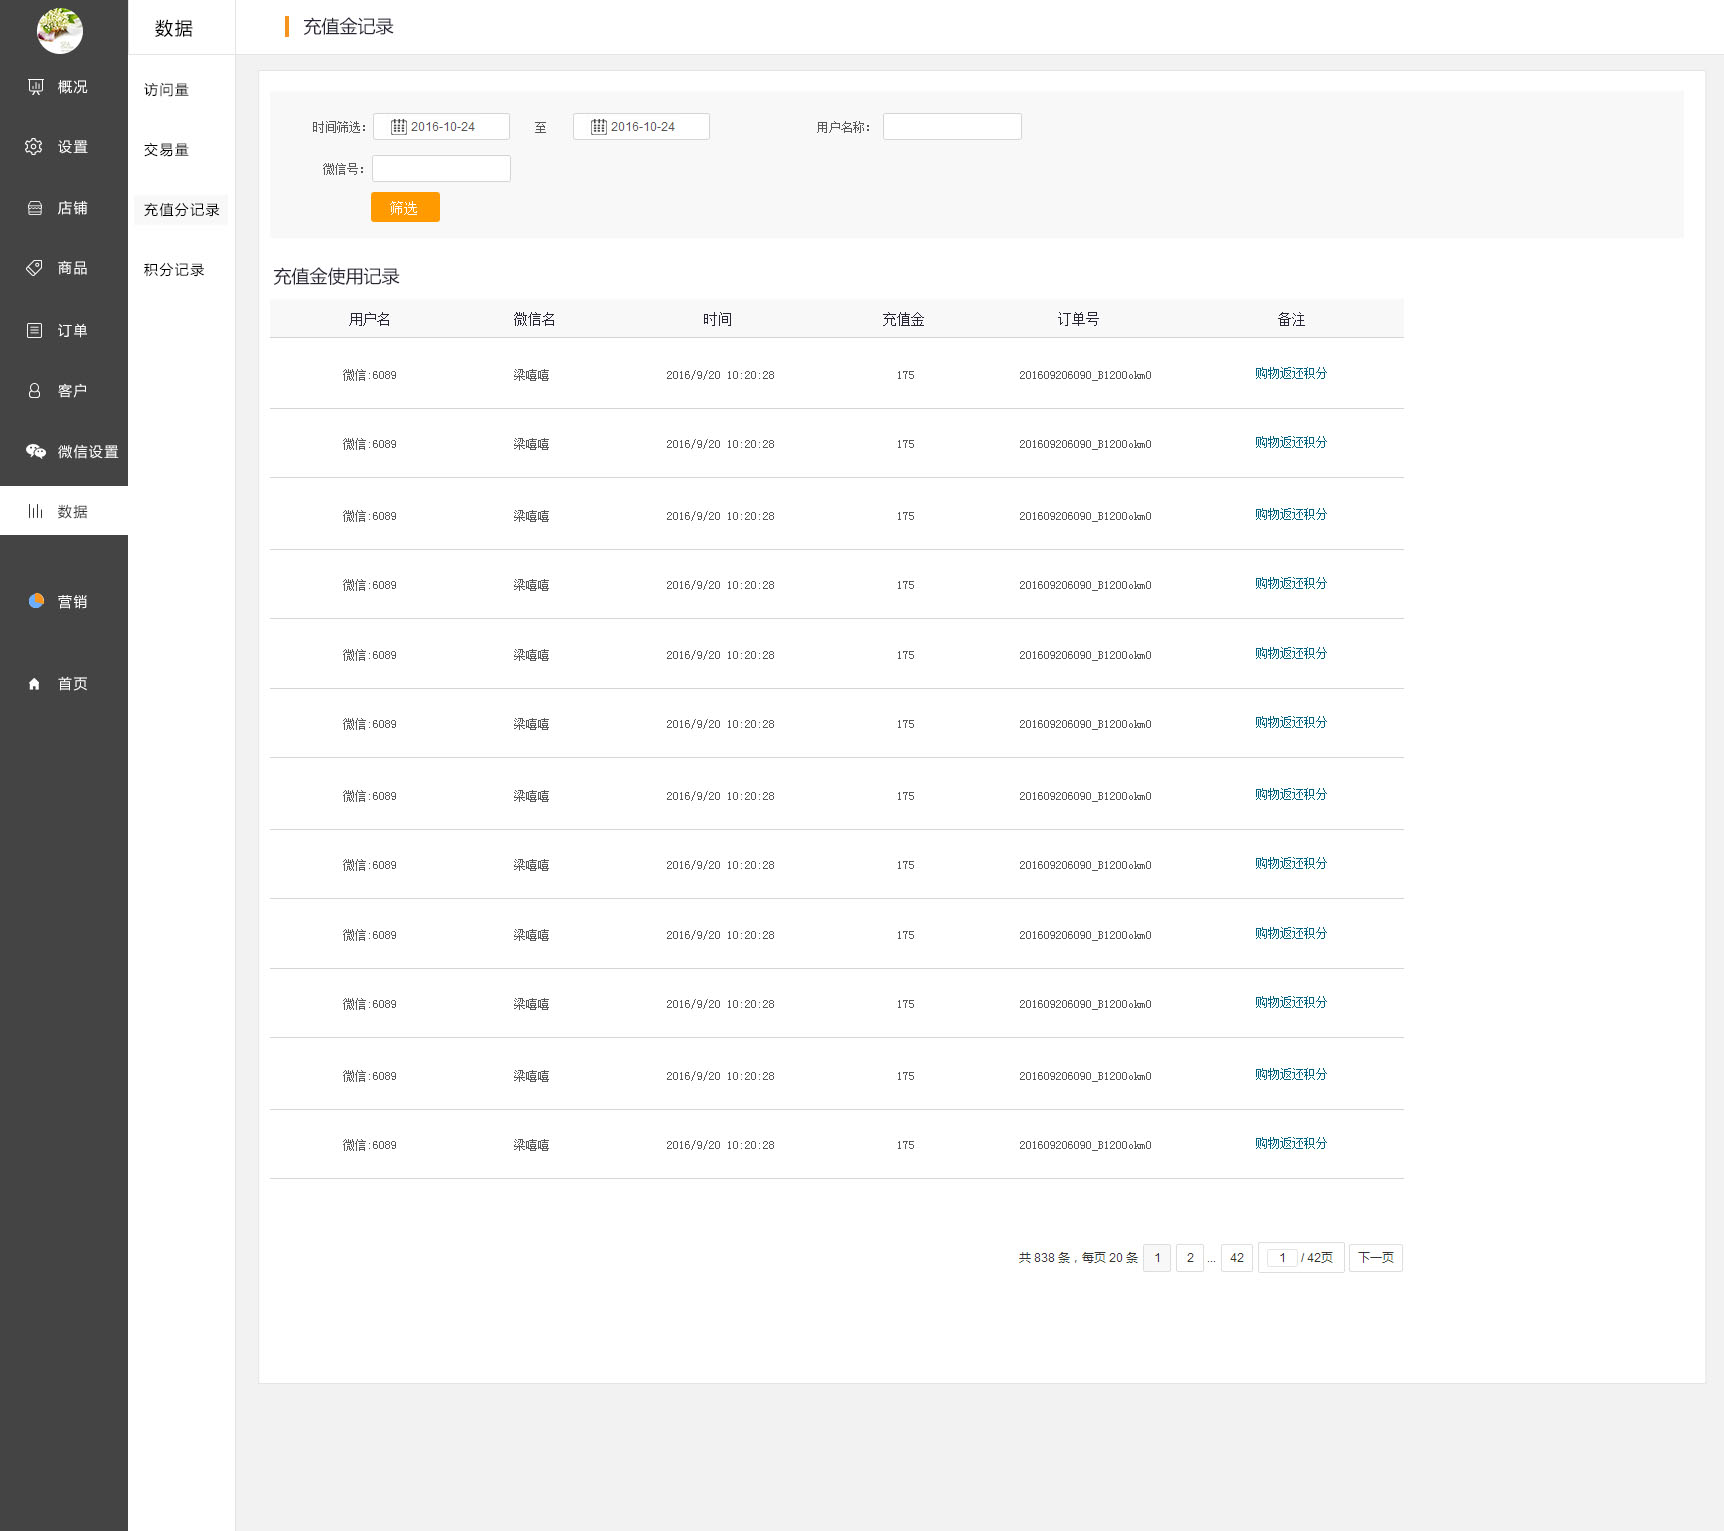This screenshot has height=1531, width=1724.
Task: Click first row's 购物返还积分 link
Action: point(1290,373)
